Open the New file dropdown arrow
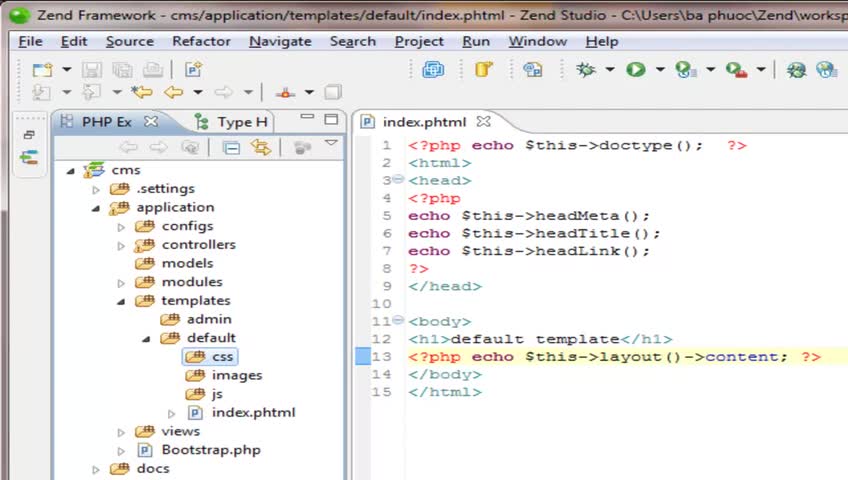 pos(67,69)
